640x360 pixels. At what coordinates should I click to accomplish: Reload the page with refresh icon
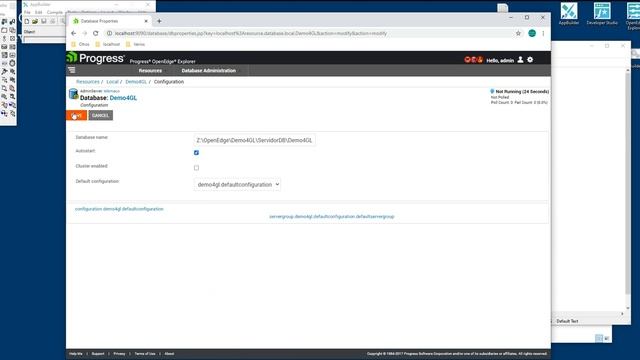pyautogui.click(x=96, y=33)
